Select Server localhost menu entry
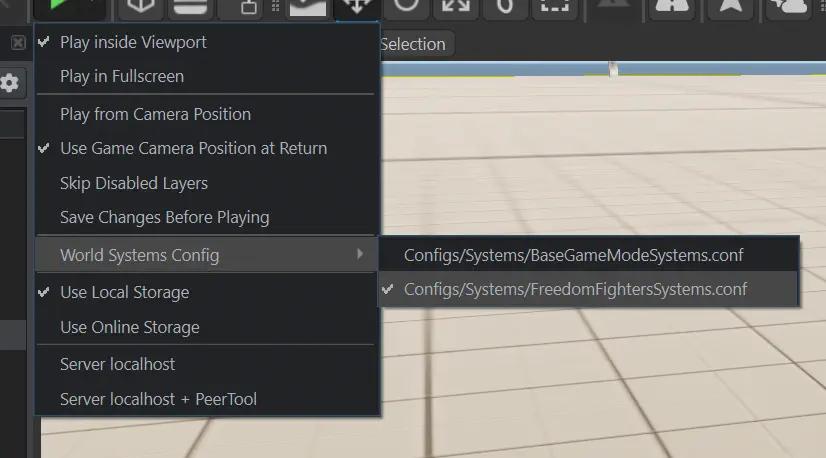Image resolution: width=826 pixels, height=458 pixels. pos(208,364)
